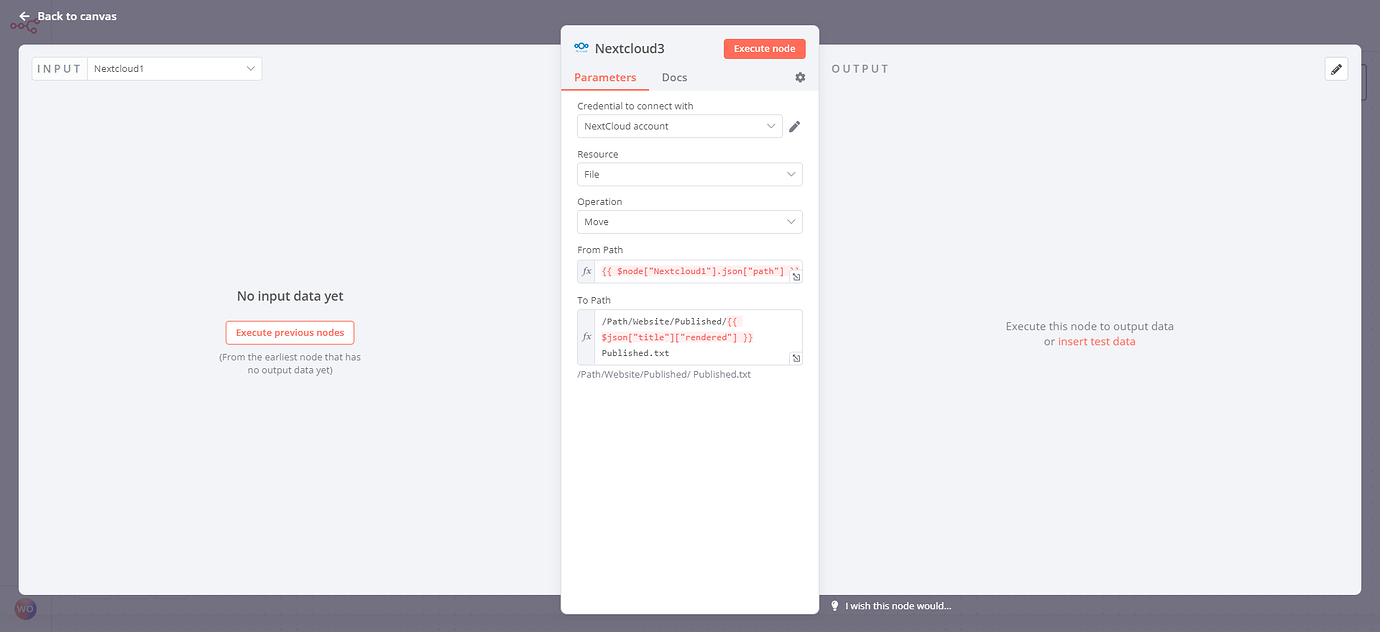Click the fx icon beside From Path
This screenshot has height=632, width=1380.
[587, 272]
